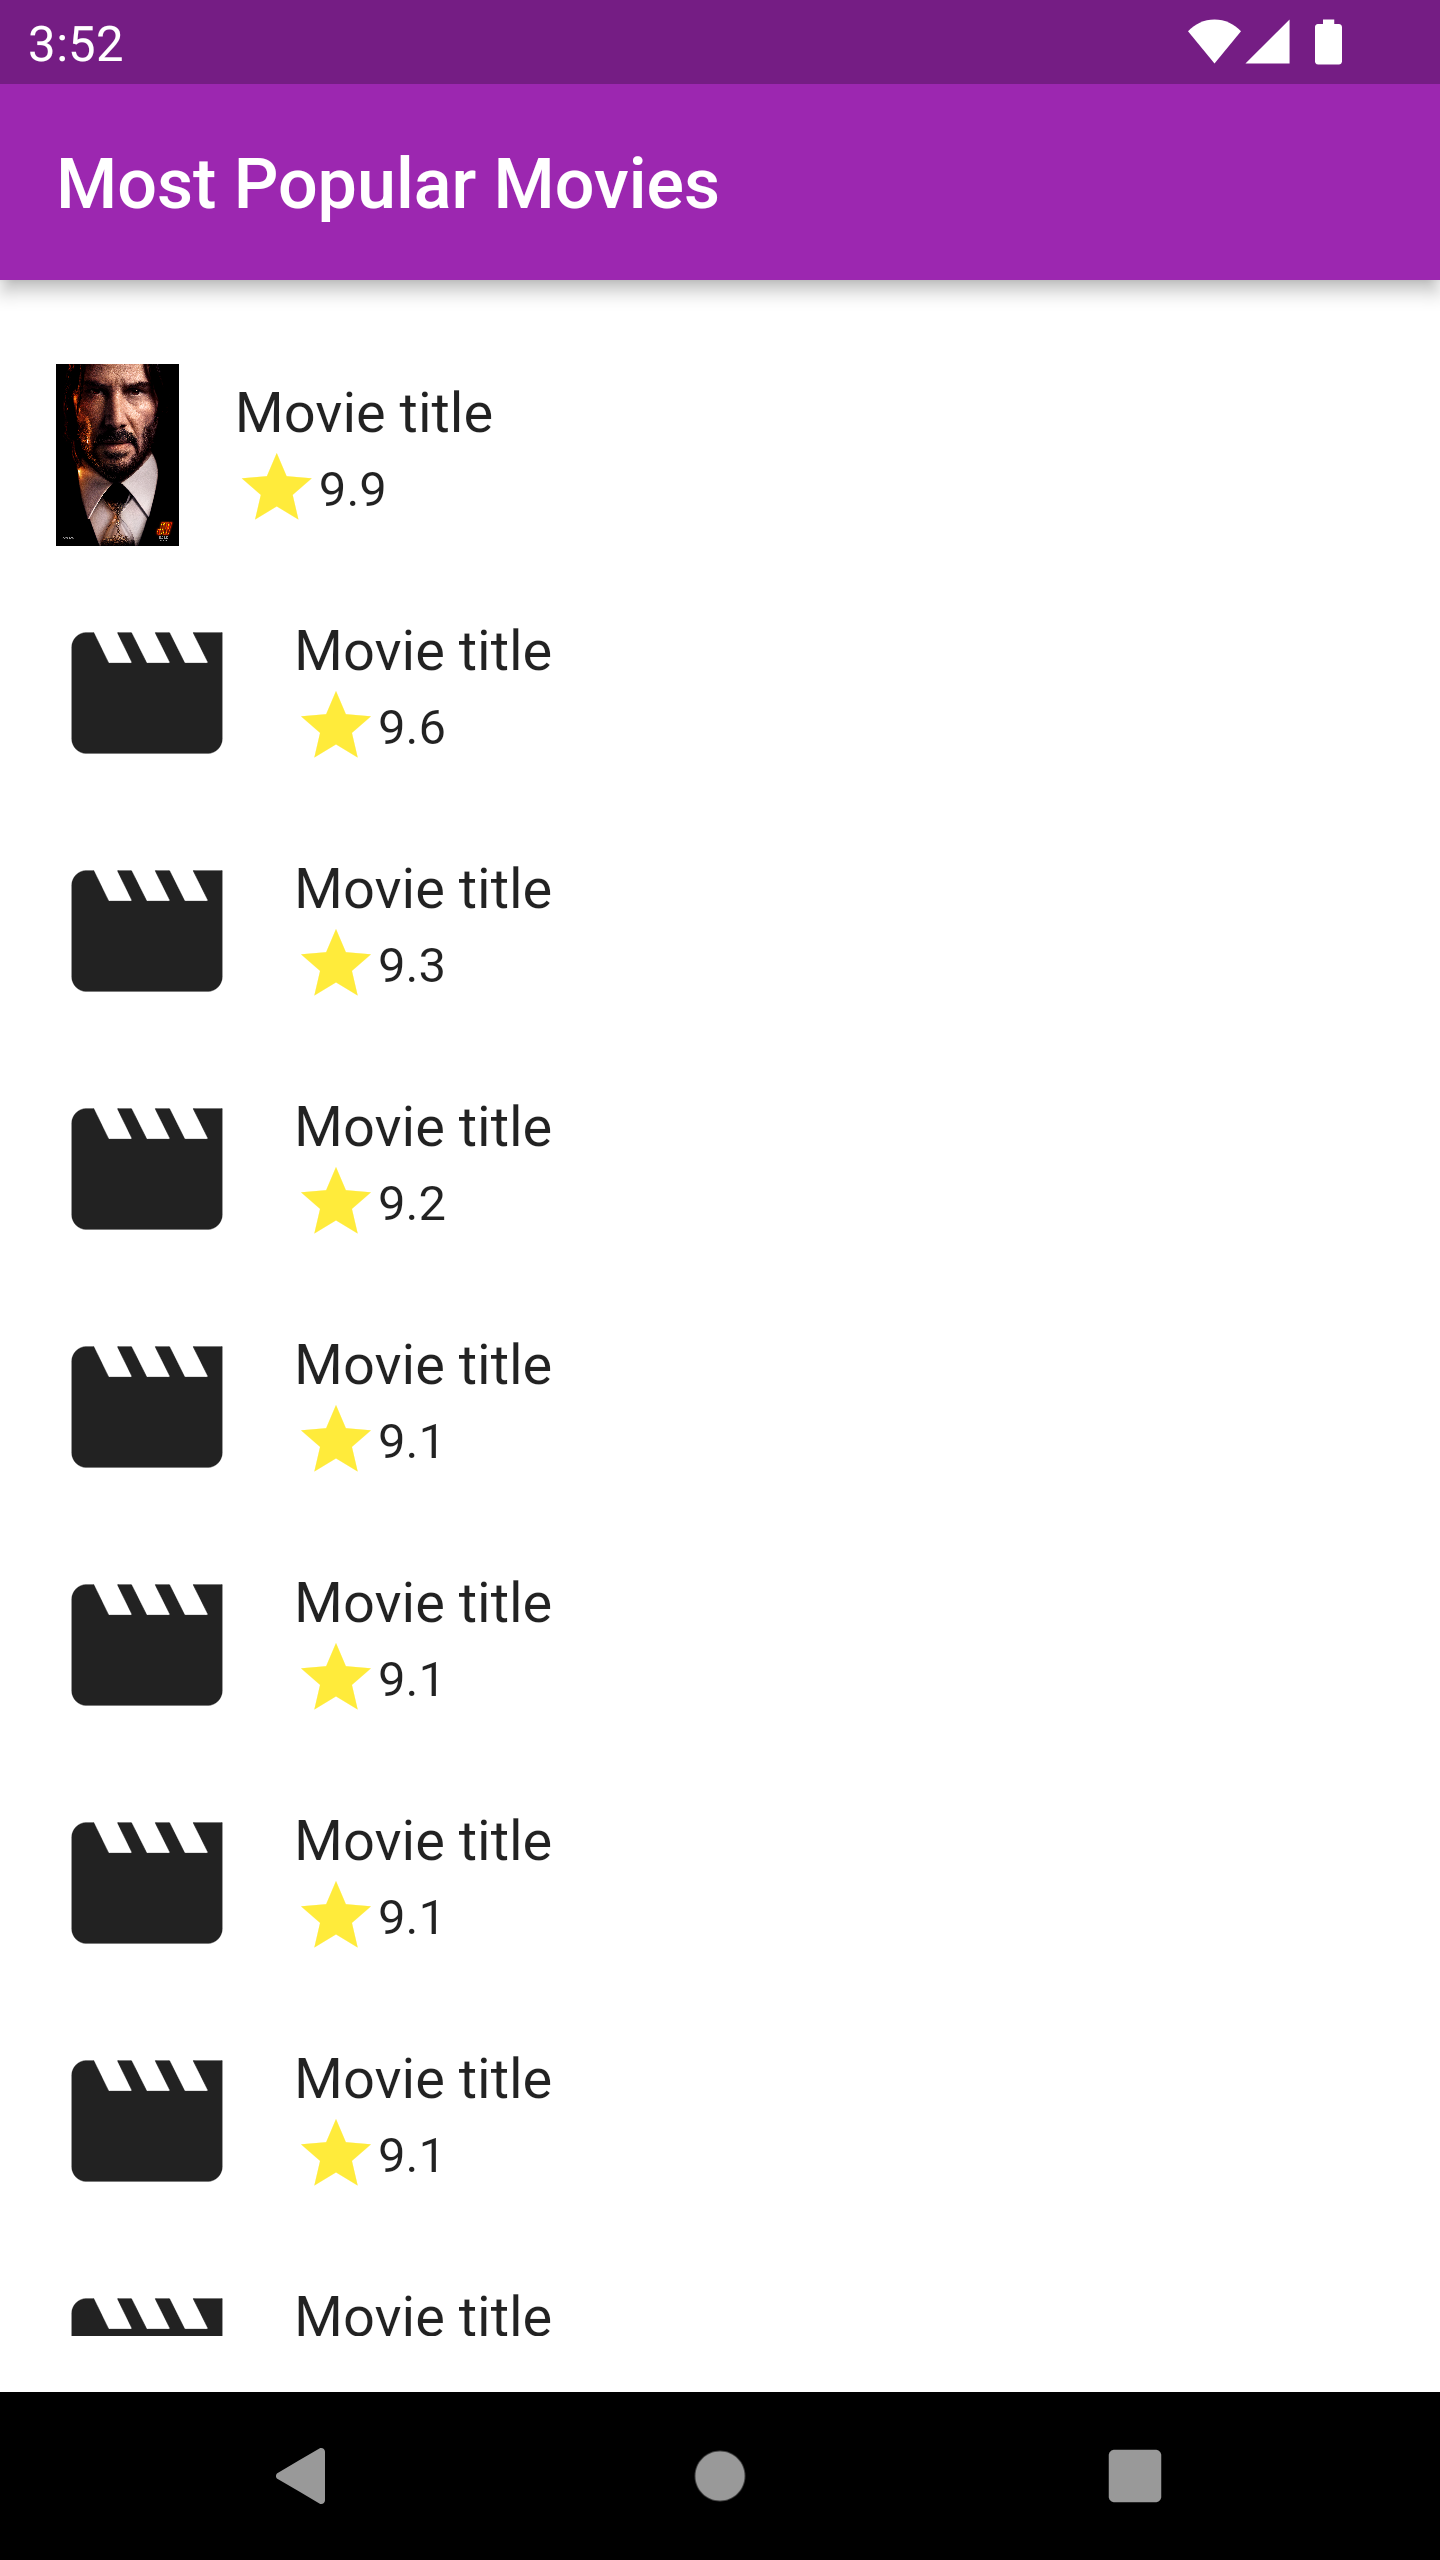The image size is (1440, 2560).
Task: Tap the Most Popular Movies header title
Action: [x=388, y=184]
